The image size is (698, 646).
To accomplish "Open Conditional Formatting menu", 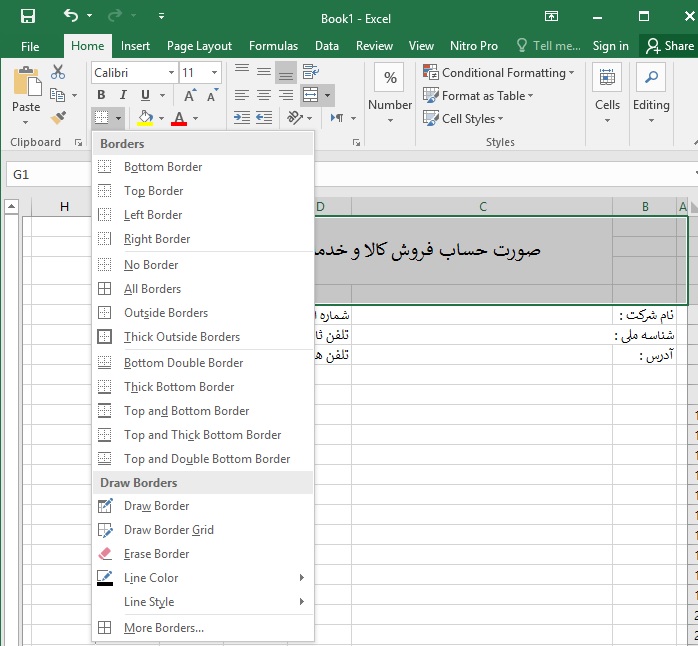I will click(x=499, y=73).
